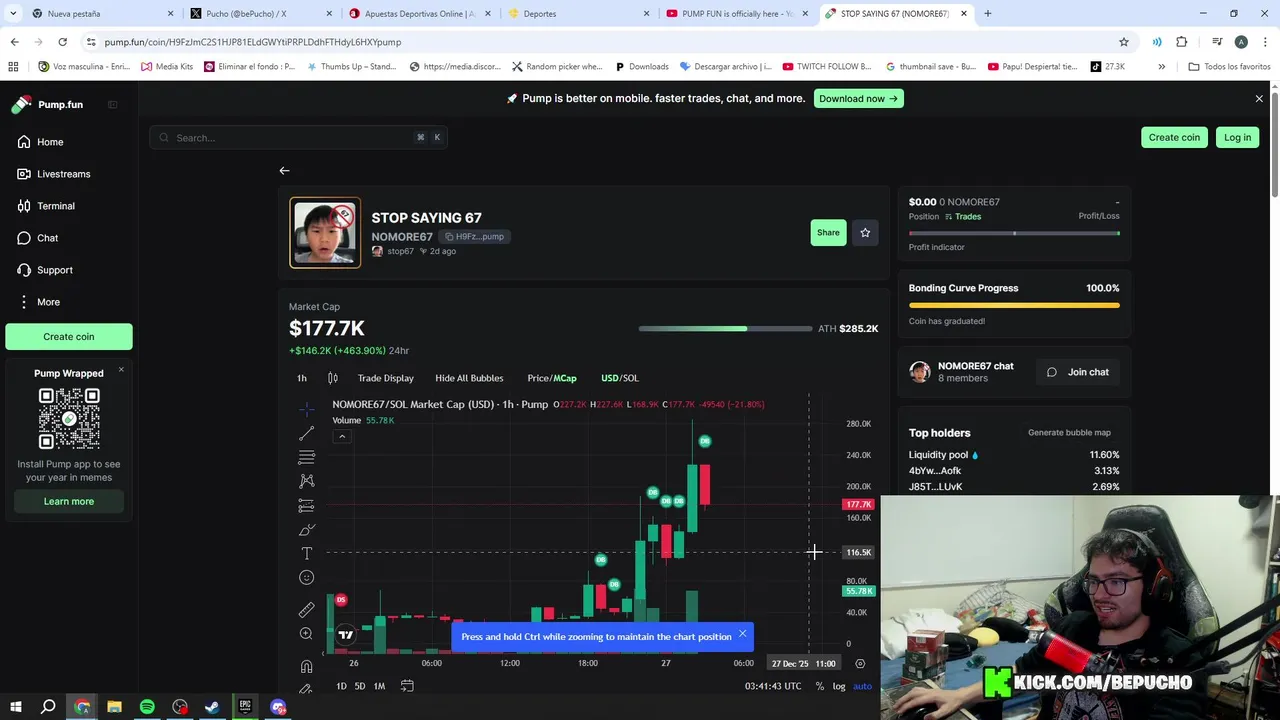Click the Bonding Curve Progress bar
1280x720 pixels.
tap(1014, 306)
